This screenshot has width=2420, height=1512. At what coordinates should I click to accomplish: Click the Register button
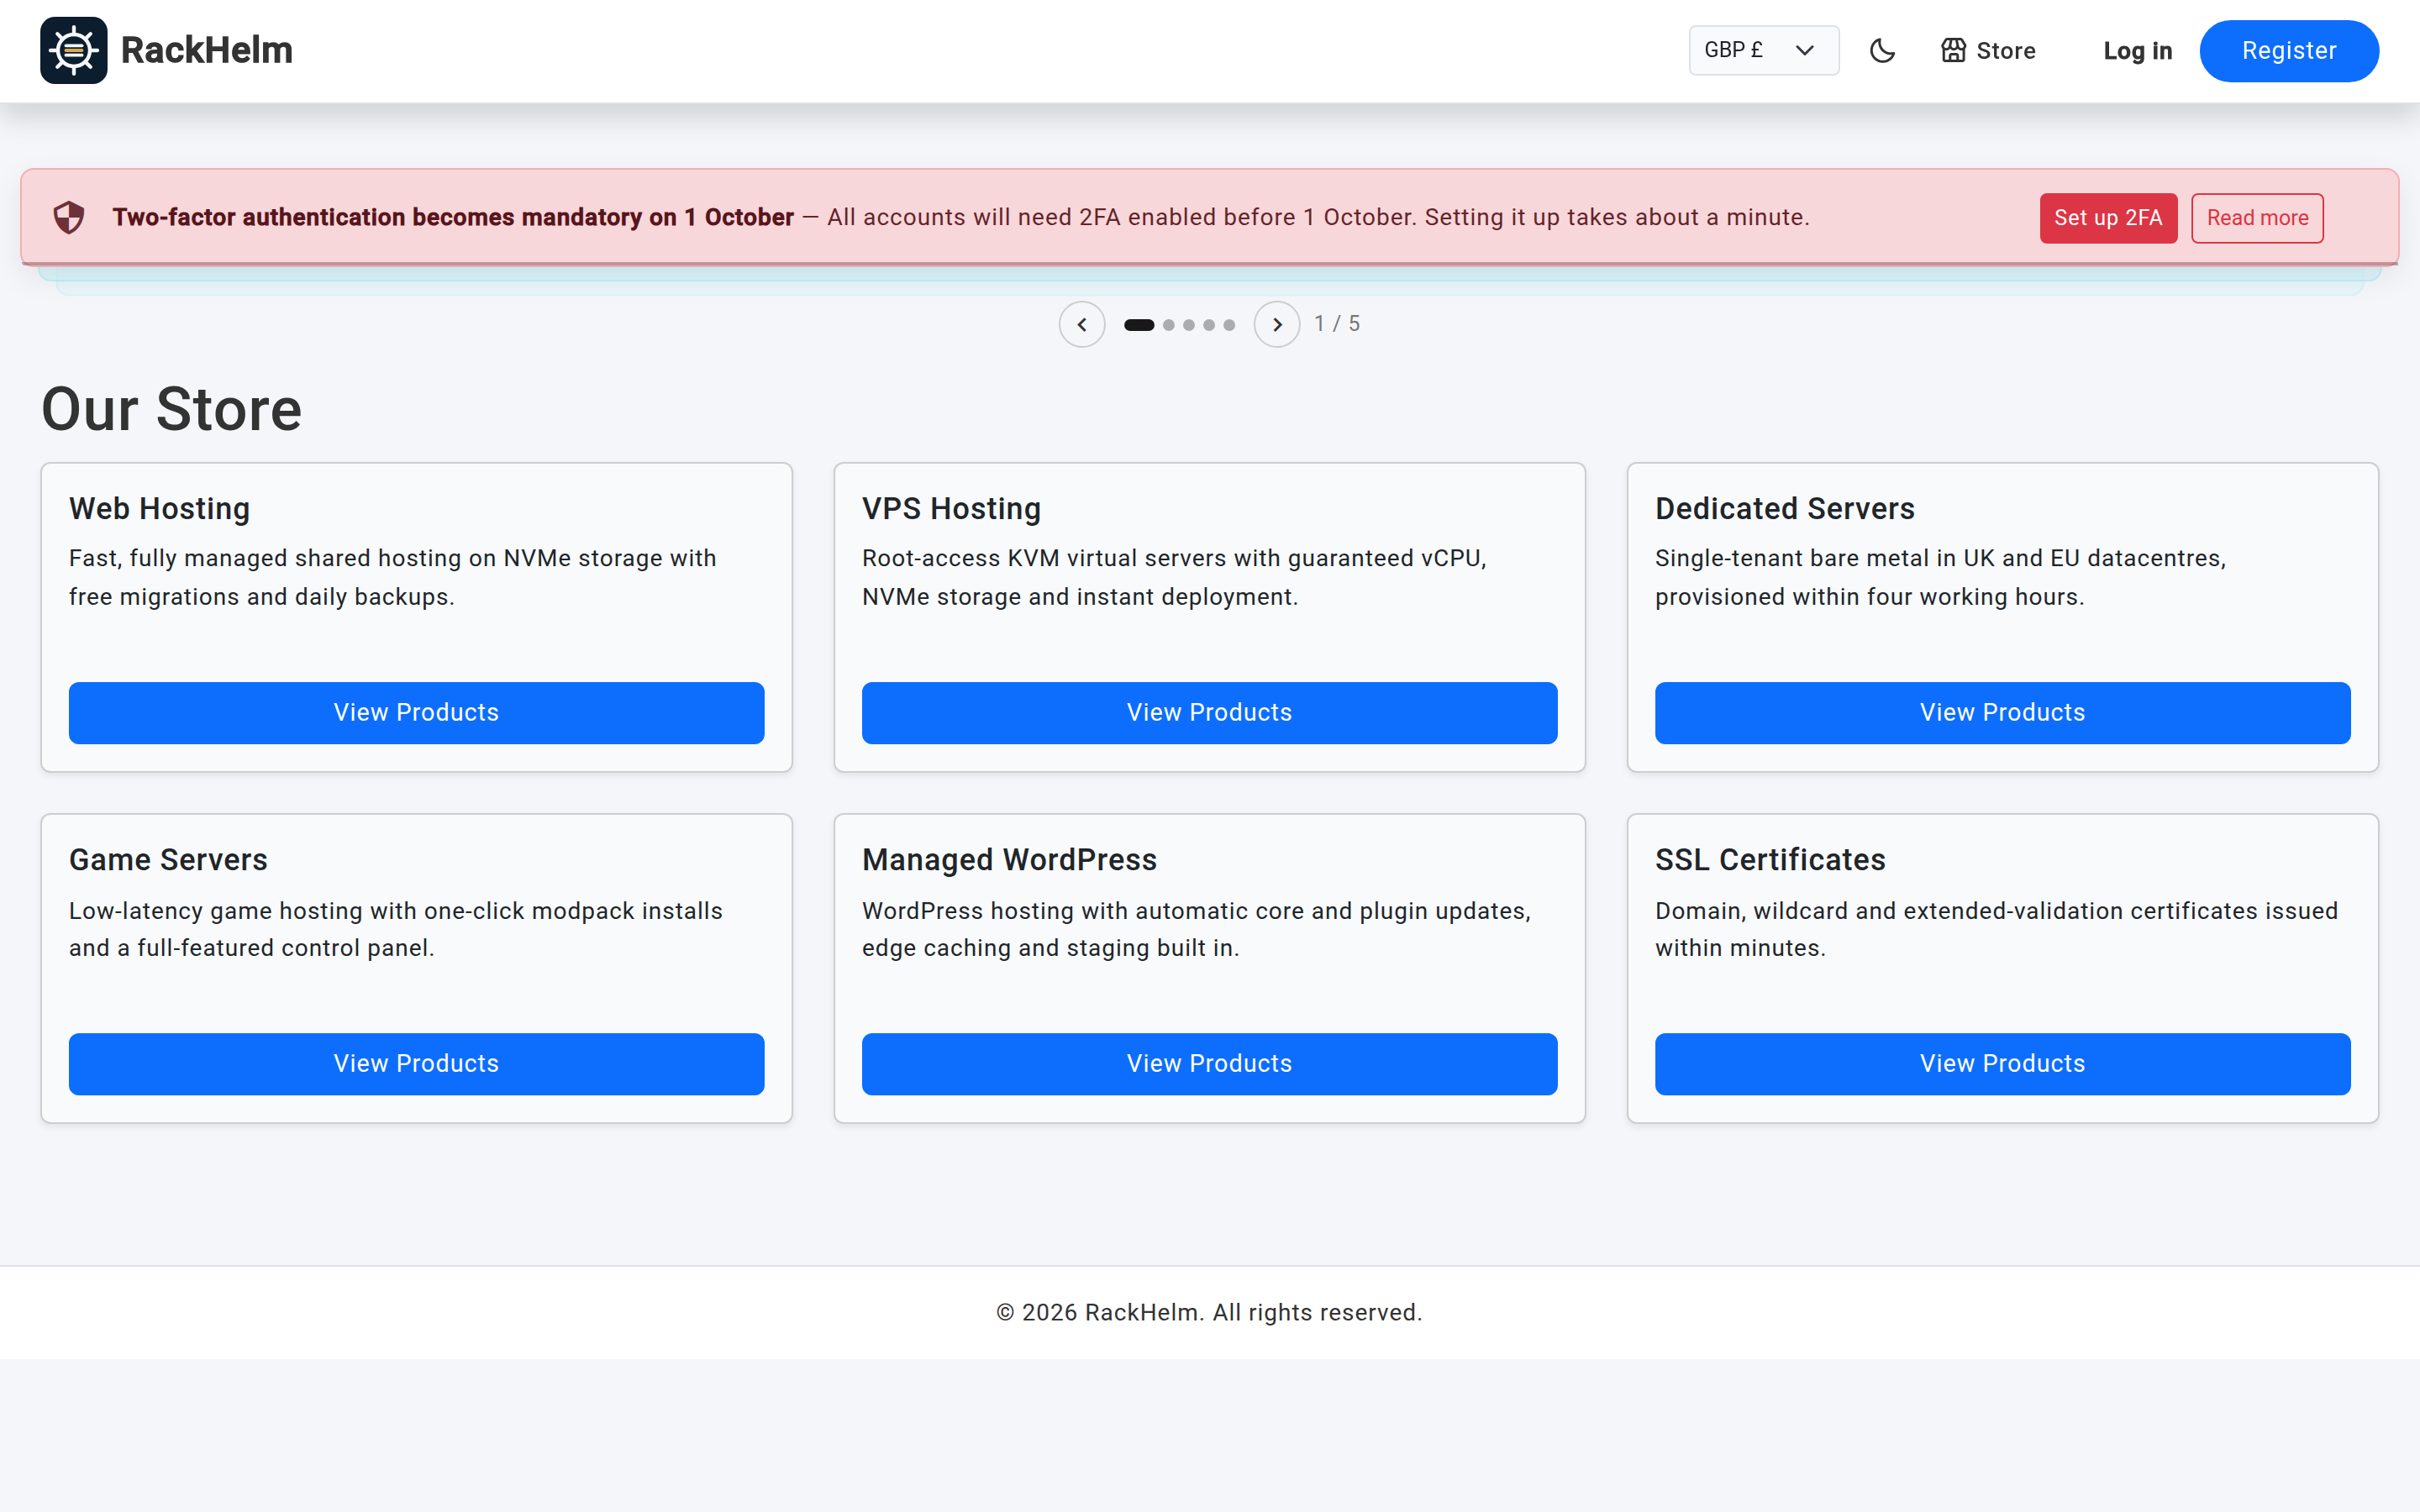(x=2288, y=51)
